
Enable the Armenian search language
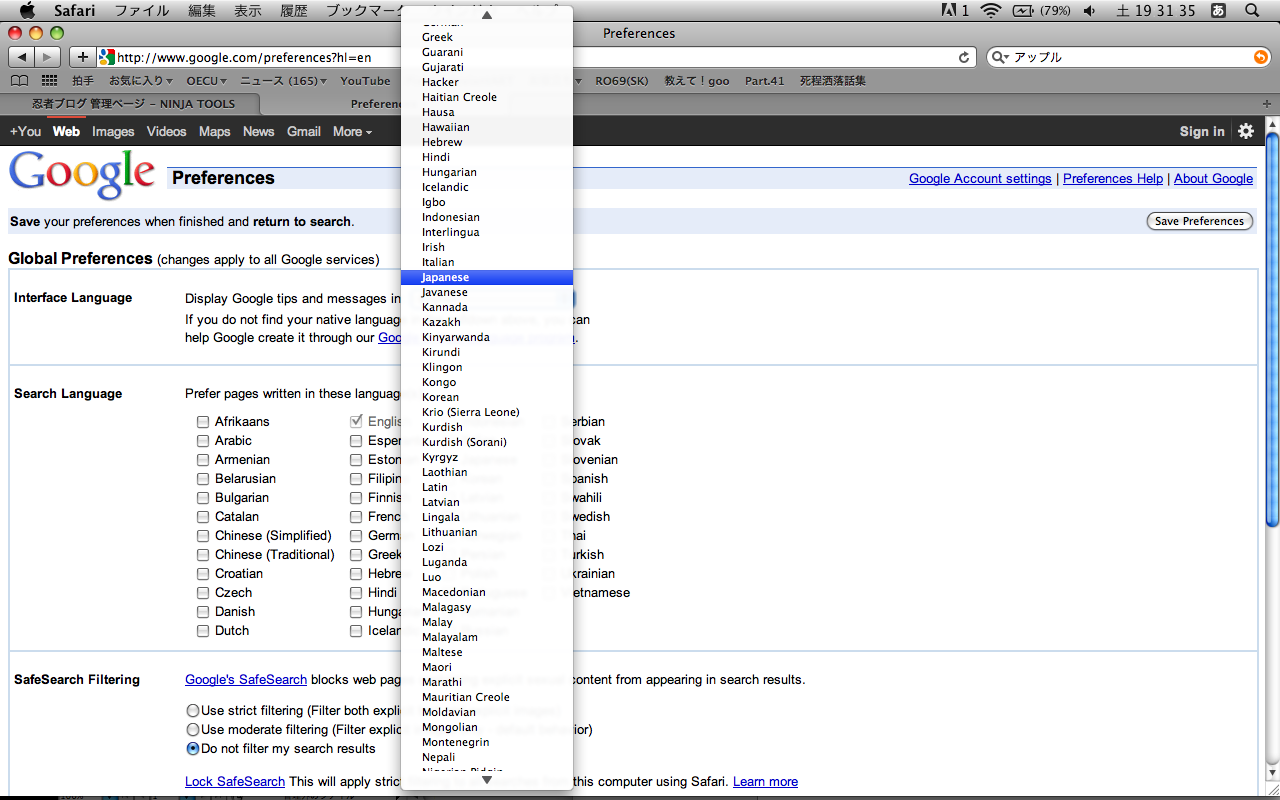coord(203,460)
